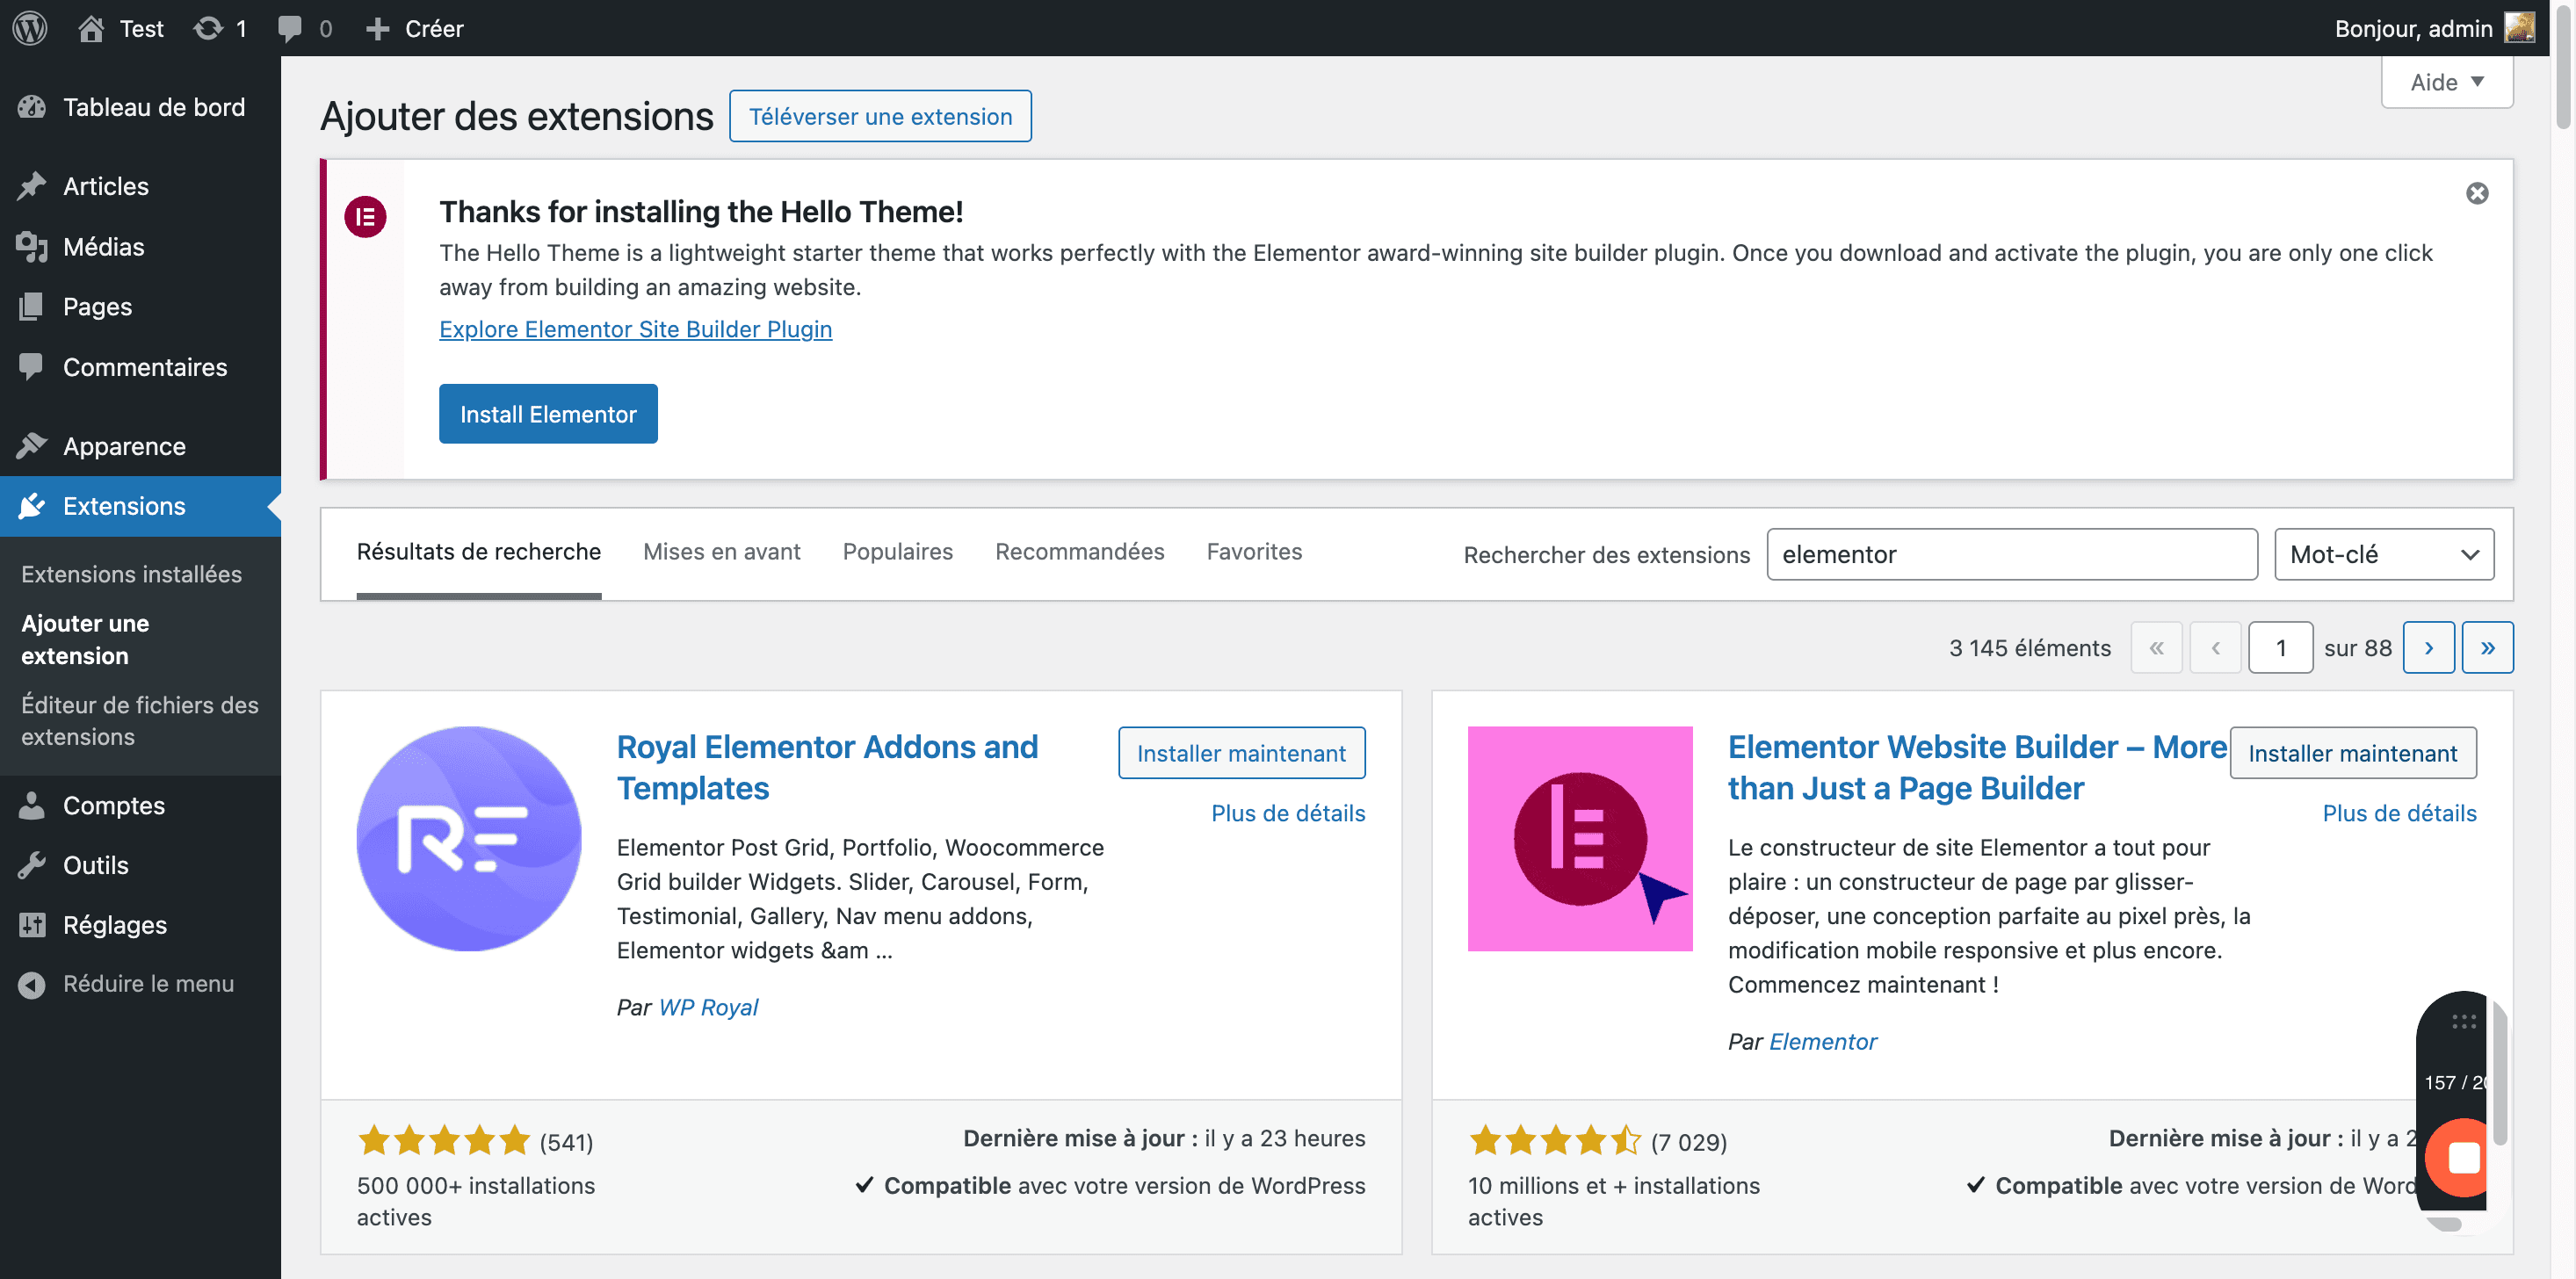Screen dimensions: 2576x1279
Task: Click the current page number field
Action: (x=2280, y=648)
